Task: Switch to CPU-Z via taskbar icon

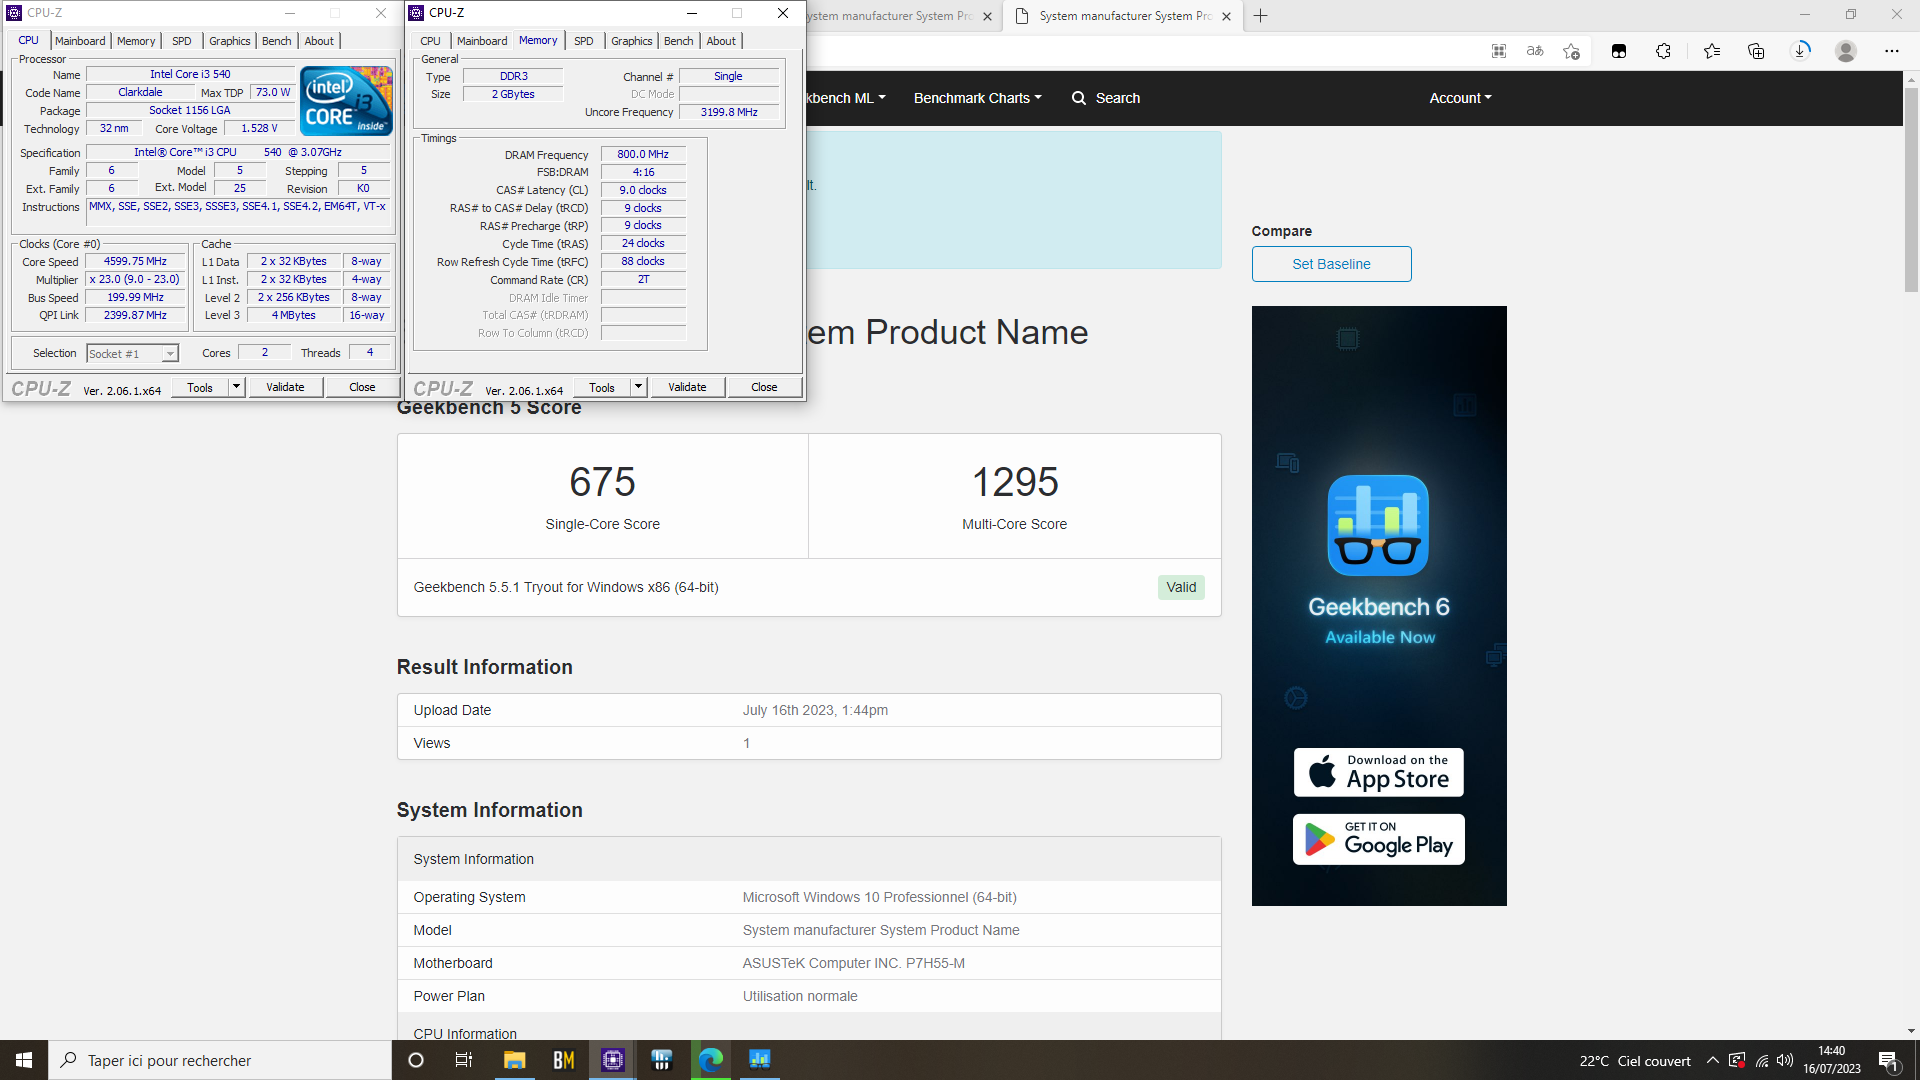Action: 612,1060
